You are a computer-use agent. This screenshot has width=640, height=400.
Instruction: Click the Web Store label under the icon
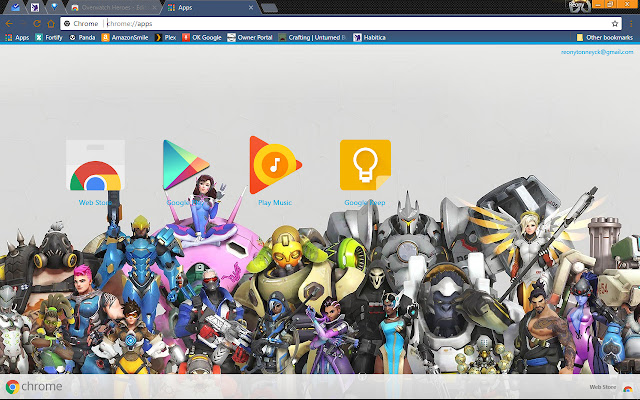(95, 202)
